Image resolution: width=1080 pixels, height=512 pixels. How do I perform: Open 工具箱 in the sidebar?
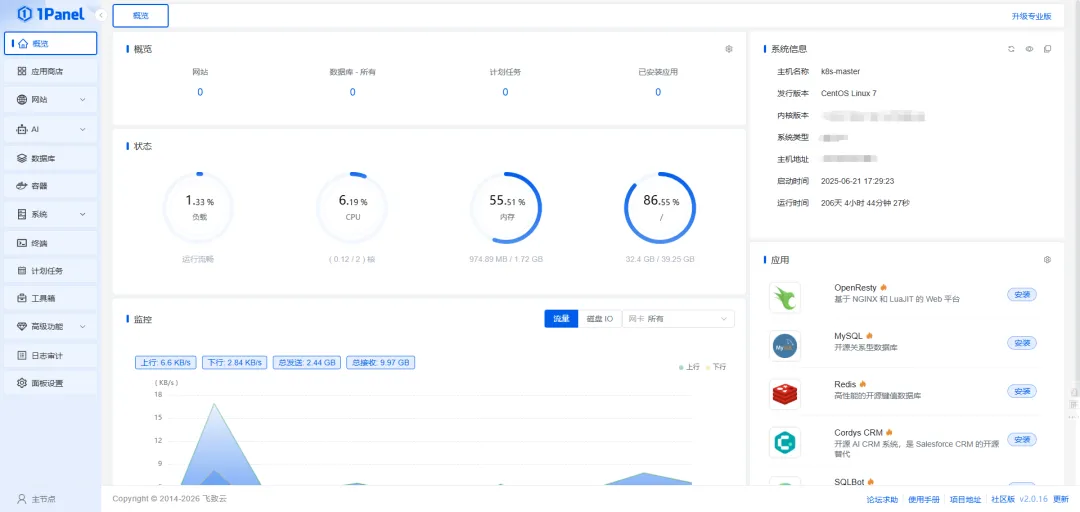point(50,298)
